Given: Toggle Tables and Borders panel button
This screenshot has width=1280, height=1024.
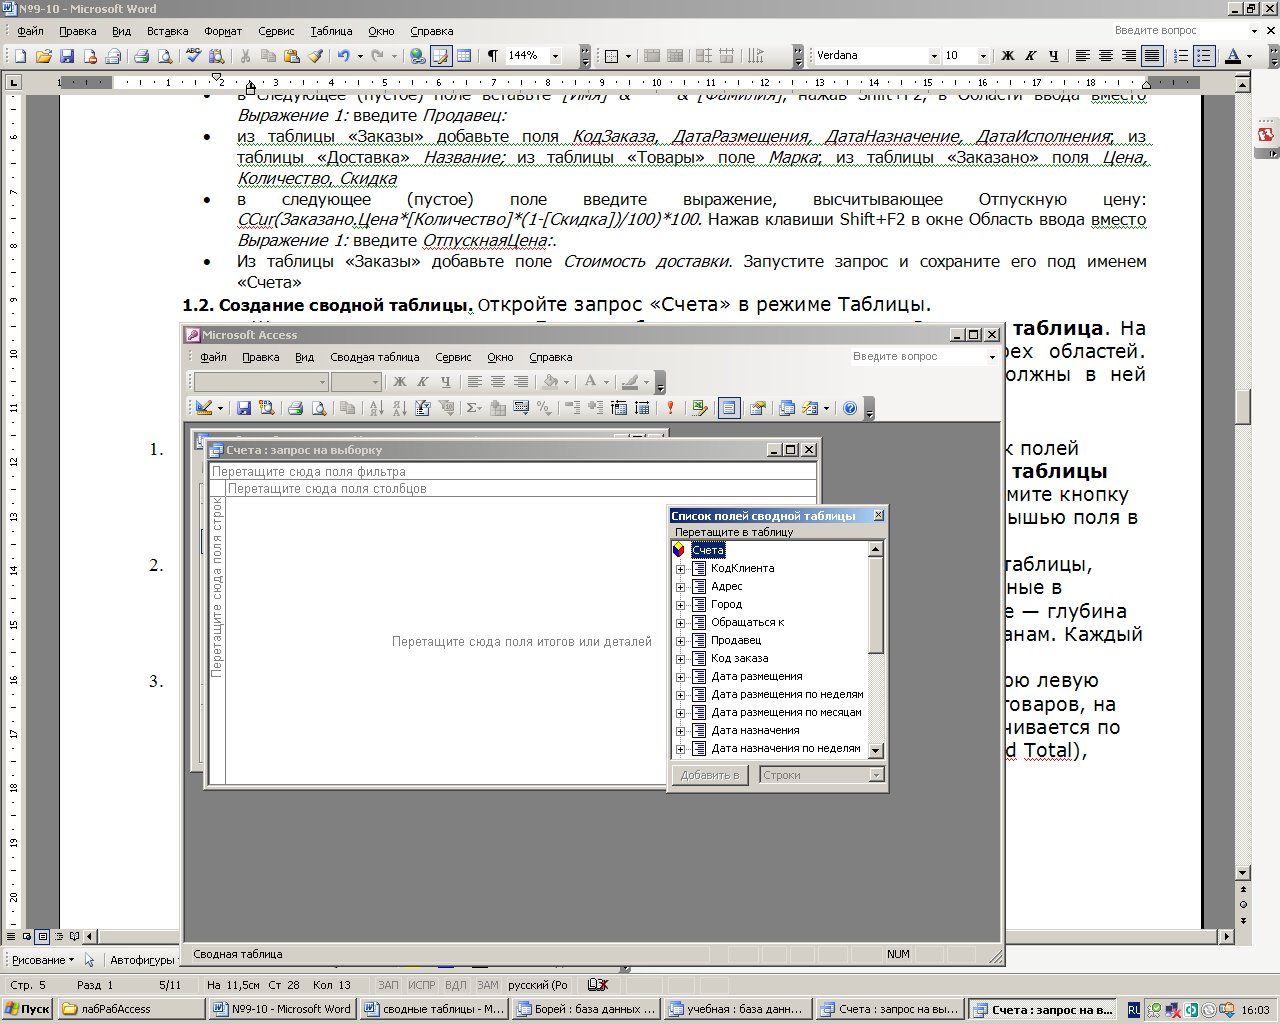Looking at the screenshot, I should 441,56.
